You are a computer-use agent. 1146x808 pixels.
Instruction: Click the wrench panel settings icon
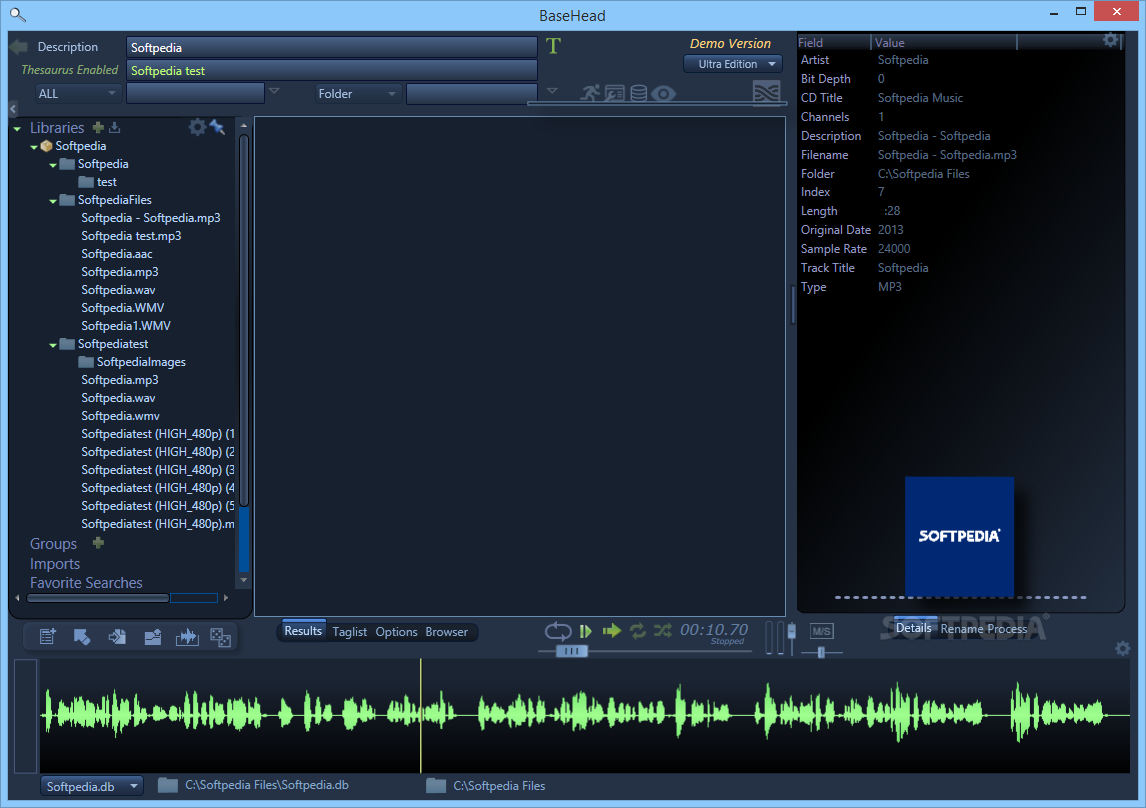pos(615,93)
